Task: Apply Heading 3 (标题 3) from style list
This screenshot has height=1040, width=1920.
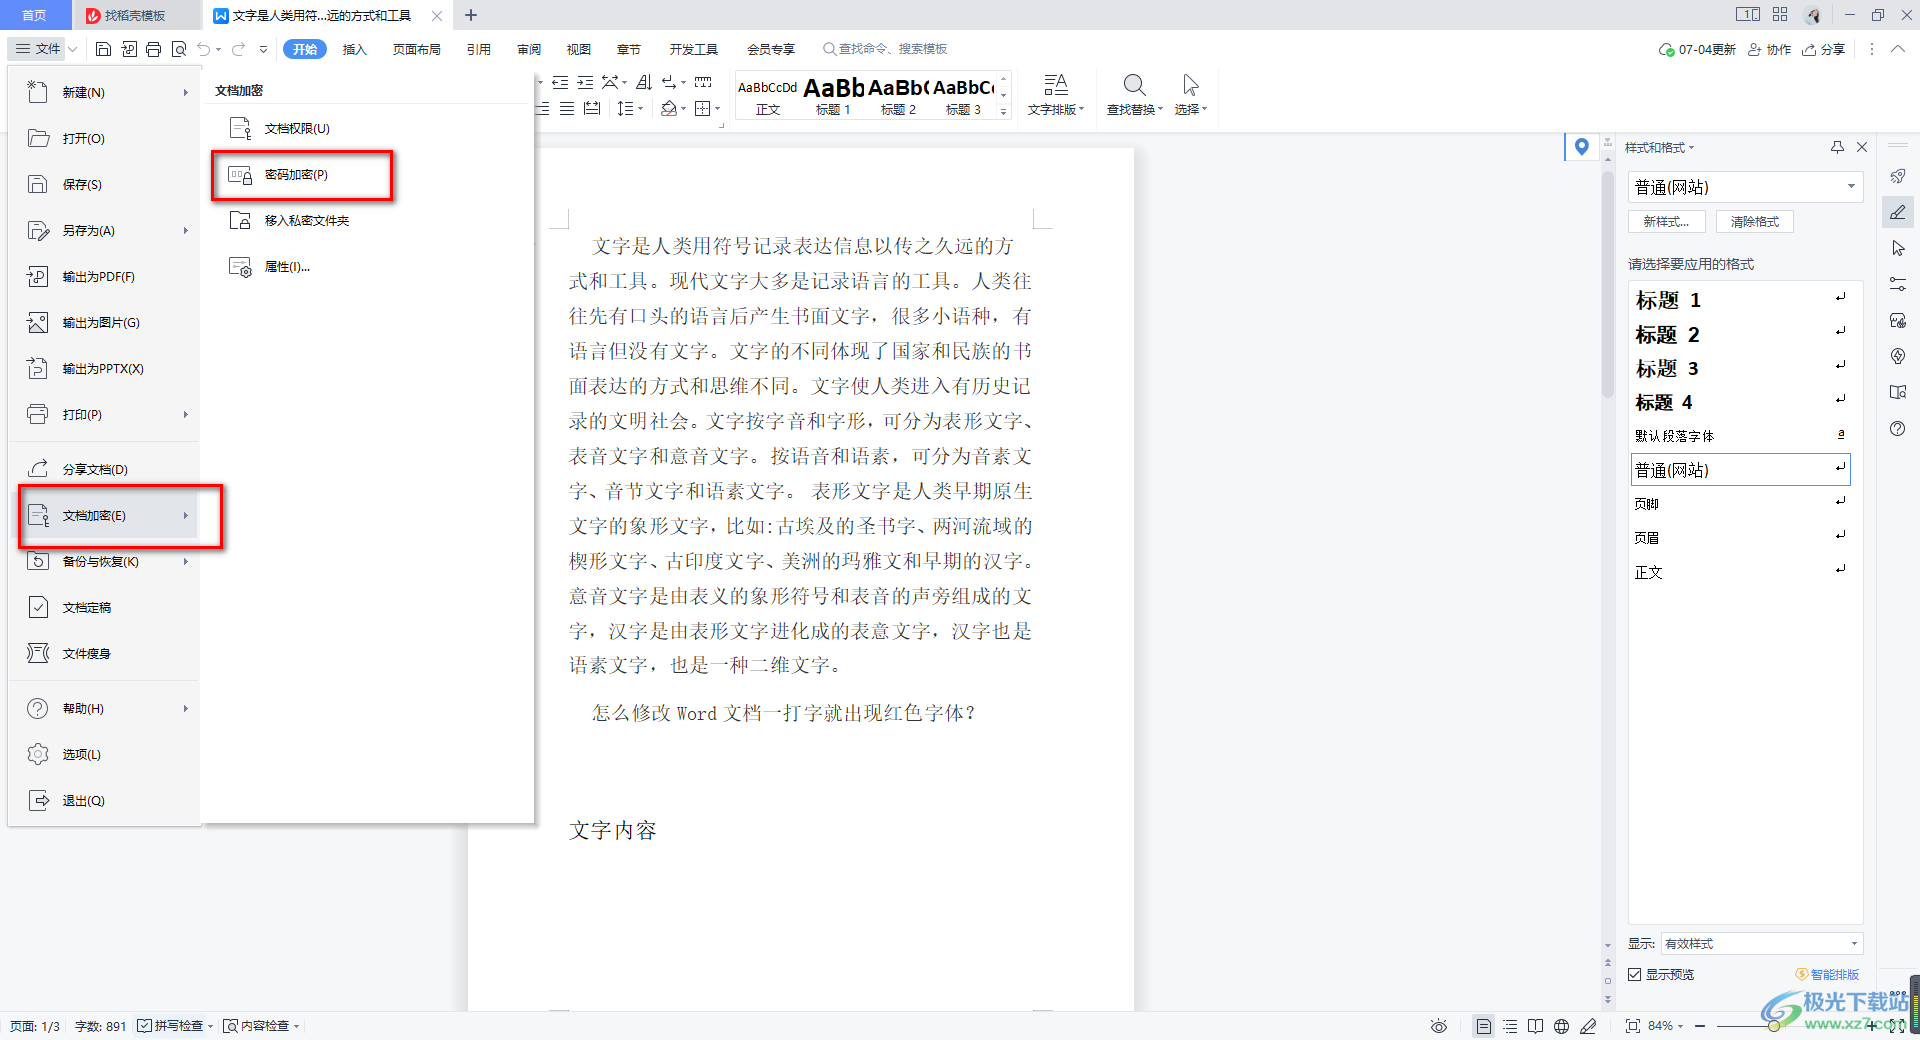Action: tap(1740, 368)
